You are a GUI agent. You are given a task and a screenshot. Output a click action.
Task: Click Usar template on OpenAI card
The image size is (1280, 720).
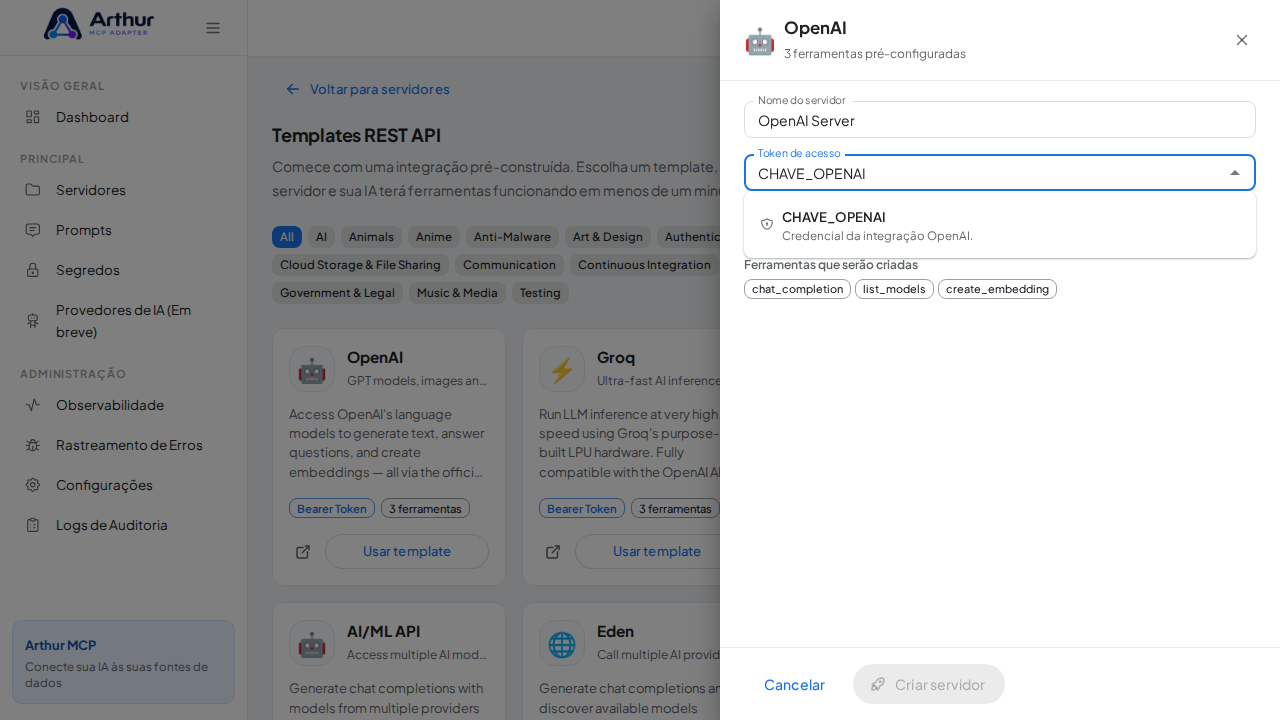point(407,552)
